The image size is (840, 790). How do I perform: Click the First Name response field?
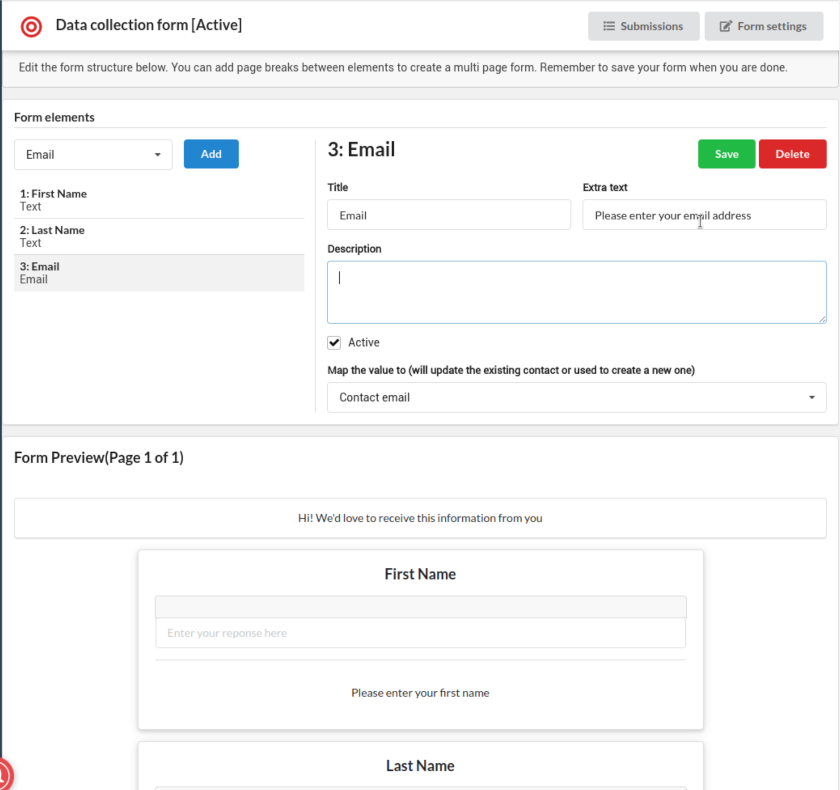420,632
